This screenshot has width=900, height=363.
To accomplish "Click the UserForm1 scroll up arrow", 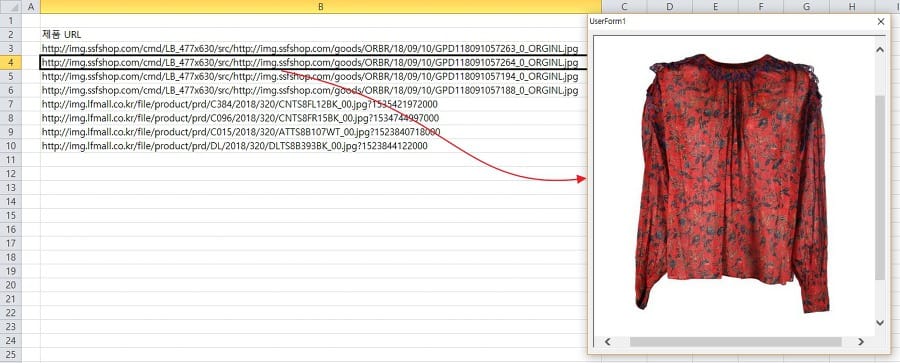I will point(880,49).
